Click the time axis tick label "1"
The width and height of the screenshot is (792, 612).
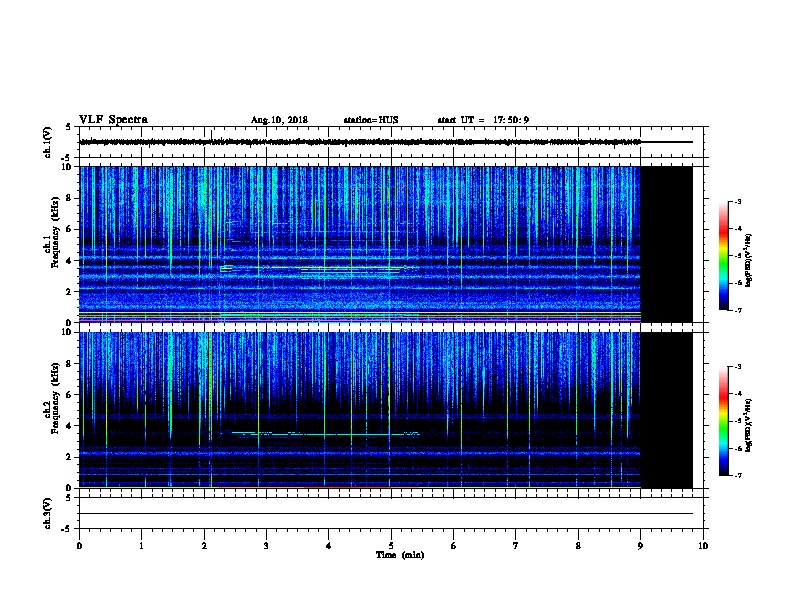coord(141,545)
